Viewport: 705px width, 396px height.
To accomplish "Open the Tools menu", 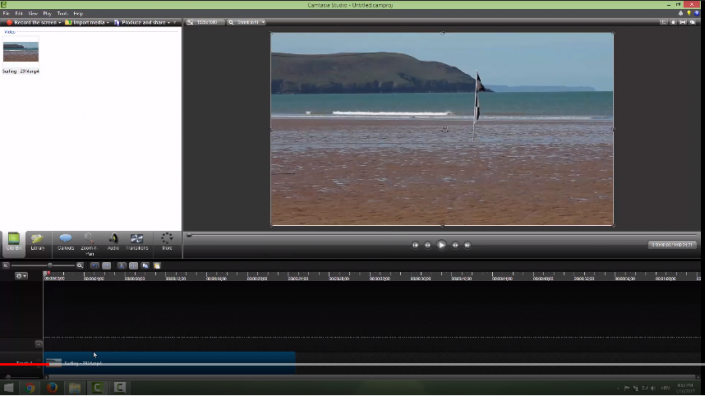I will coord(62,13).
